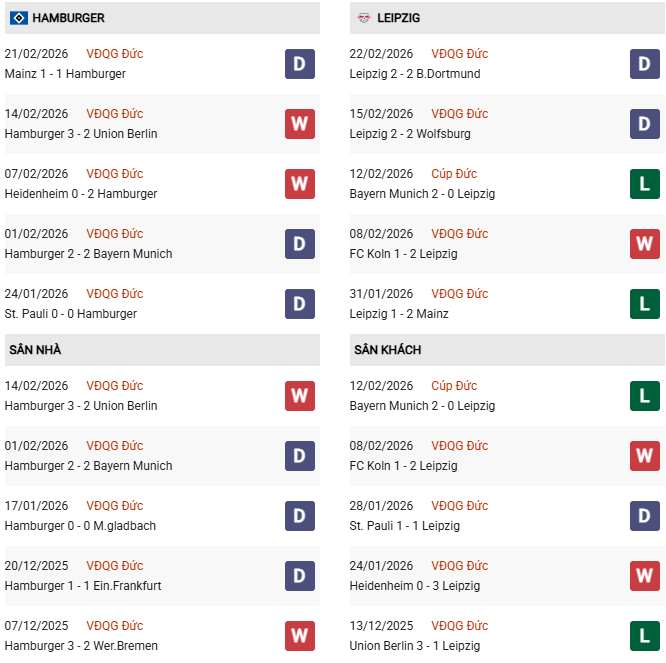Click the D badge for St. Pauli 1 - 1 Leipzig
Viewport: 666px width, 663px height.
click(x=645, y=516)
